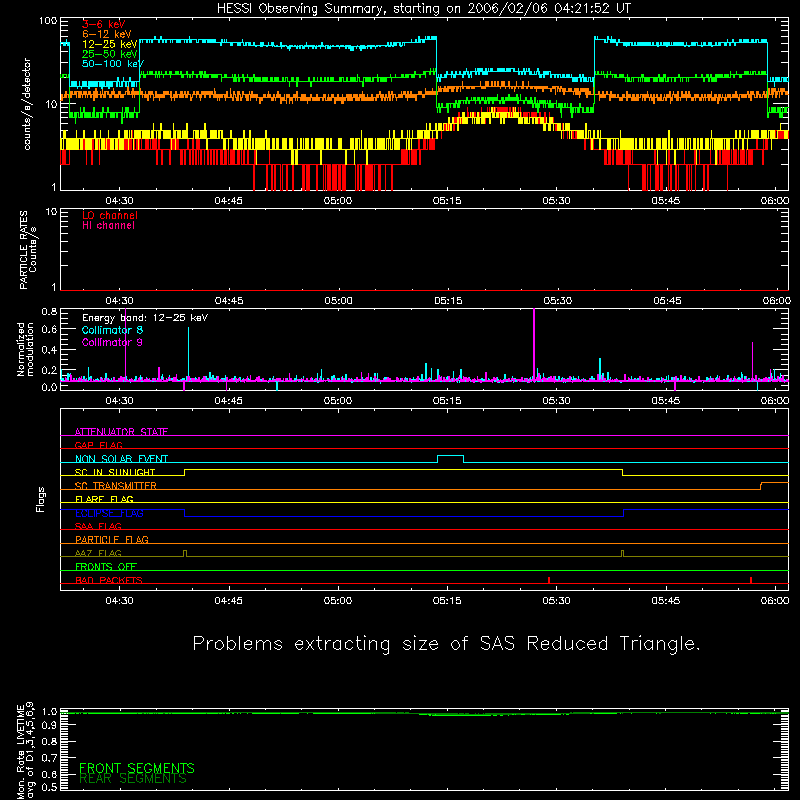
Task: Click the tall magenta Collimator 9 spike near 05:27
Action: pos(534,344)
